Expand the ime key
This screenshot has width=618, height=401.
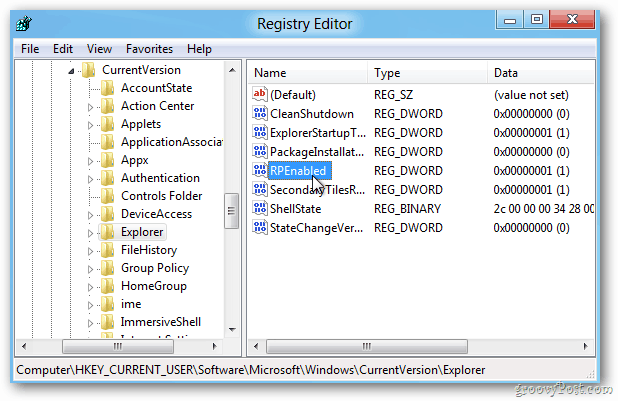point(90,305)
